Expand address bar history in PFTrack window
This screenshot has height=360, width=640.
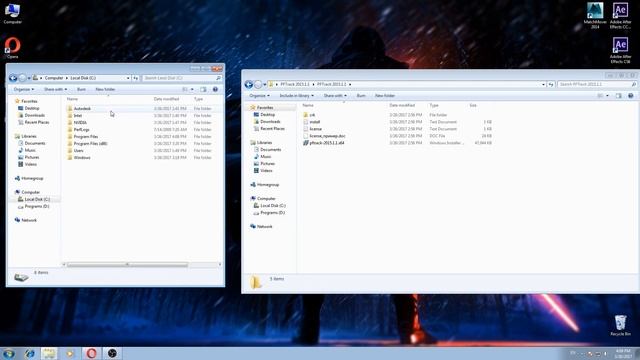(x=543, y=84)
